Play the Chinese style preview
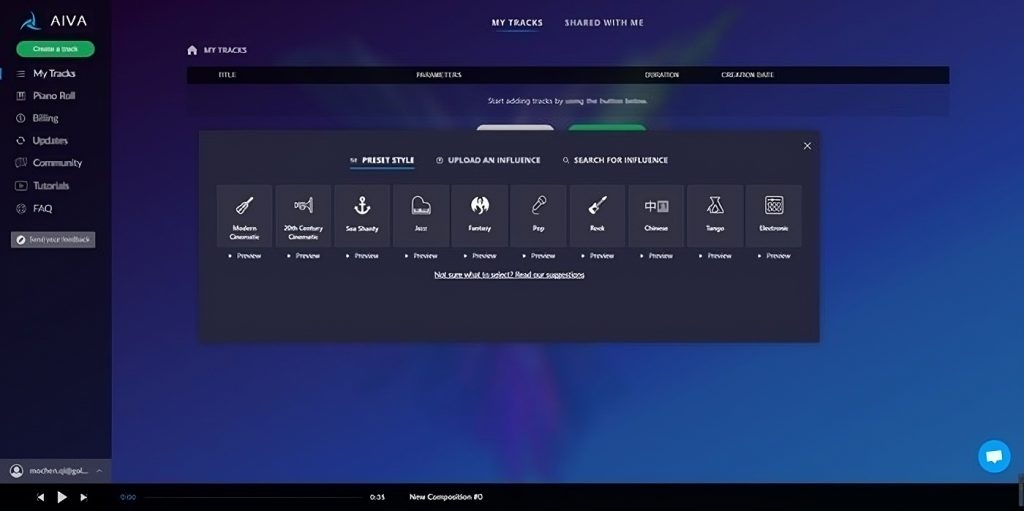 coord(656,256)
